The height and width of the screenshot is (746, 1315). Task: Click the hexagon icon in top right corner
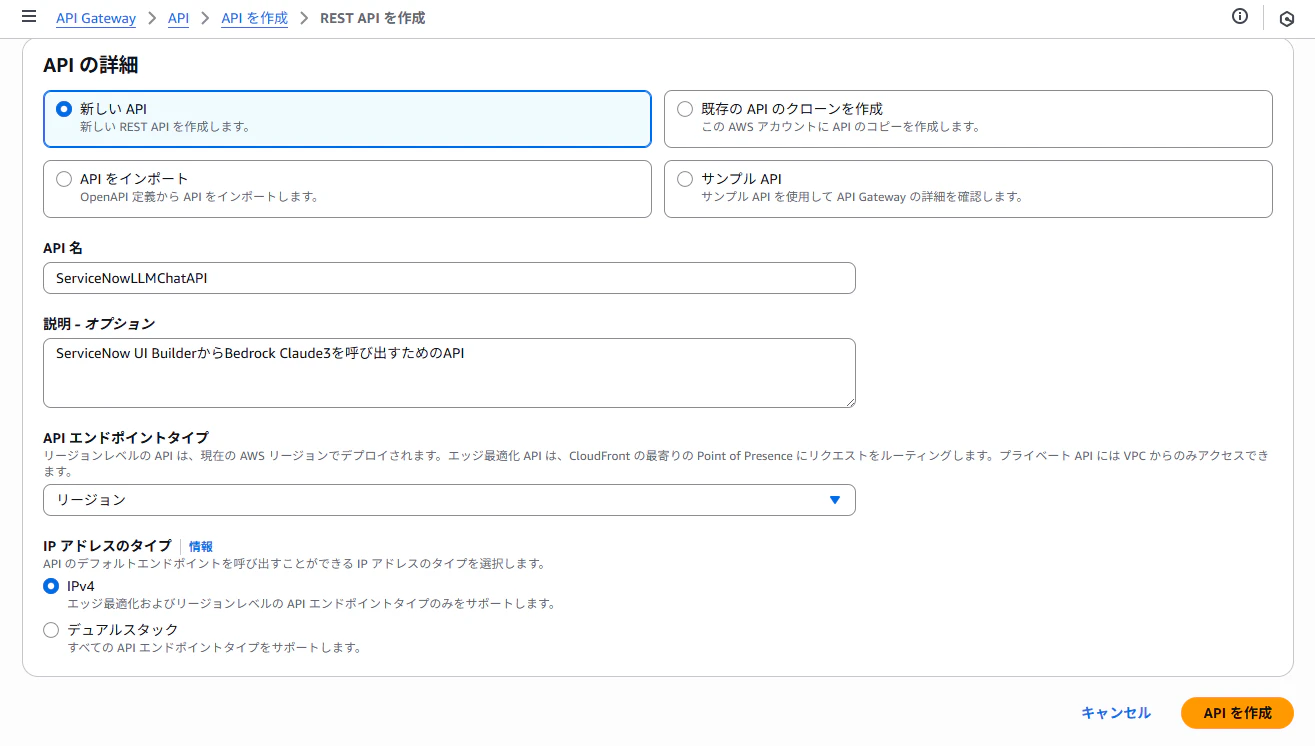1287,18
